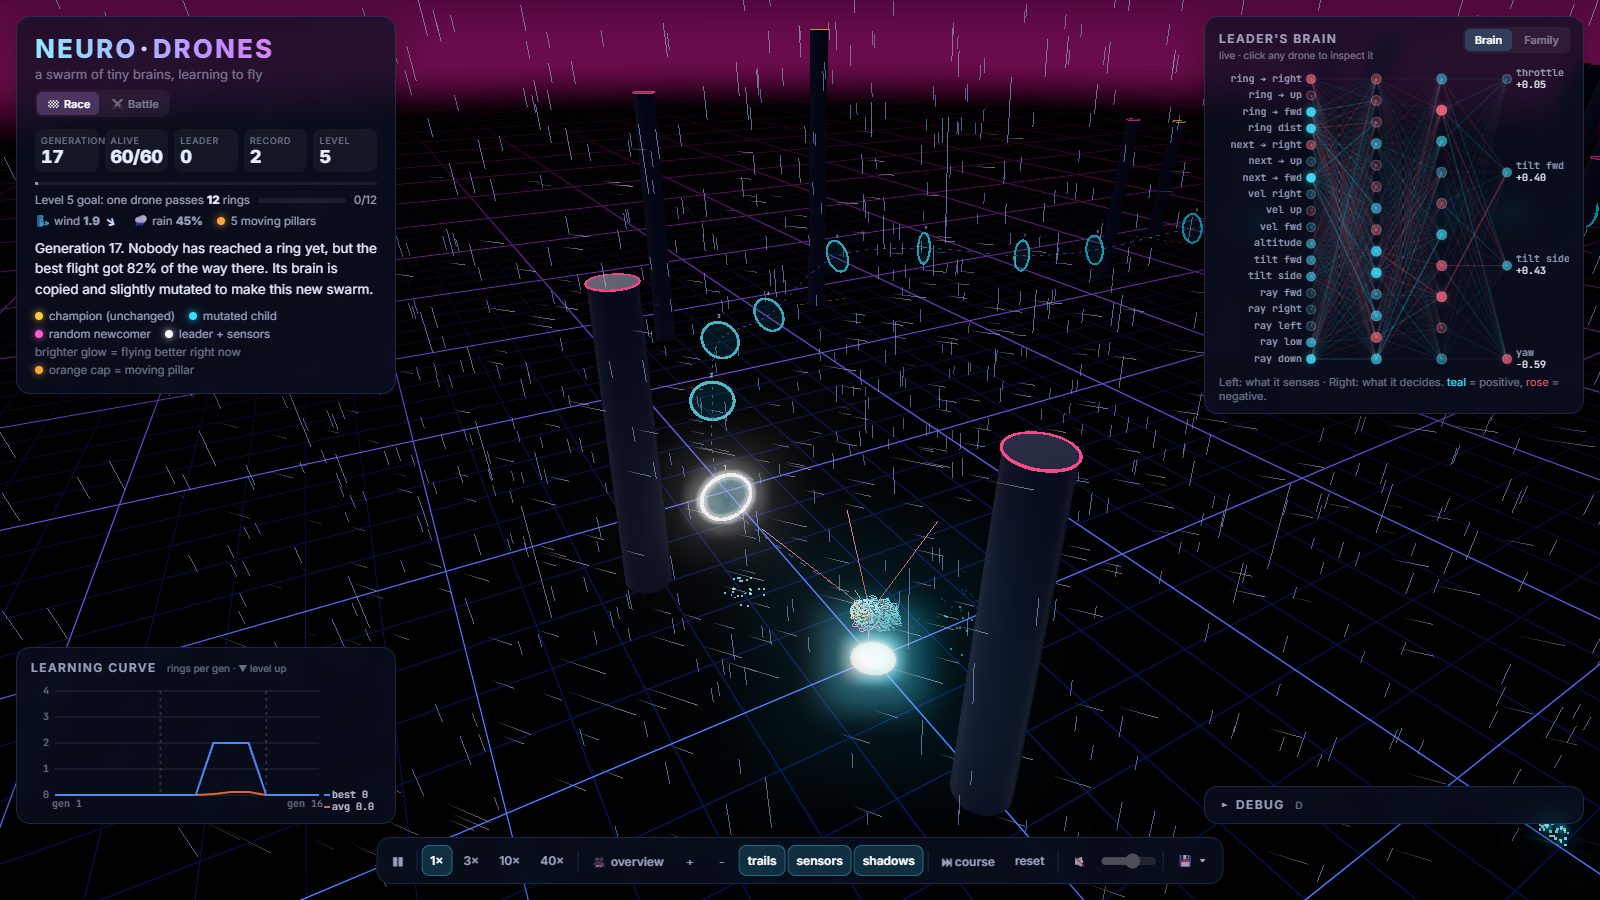This screenshot has height=900, width=1600.
Task: Open the save dropdown arrow
Action: click(x=1202, y=861)
